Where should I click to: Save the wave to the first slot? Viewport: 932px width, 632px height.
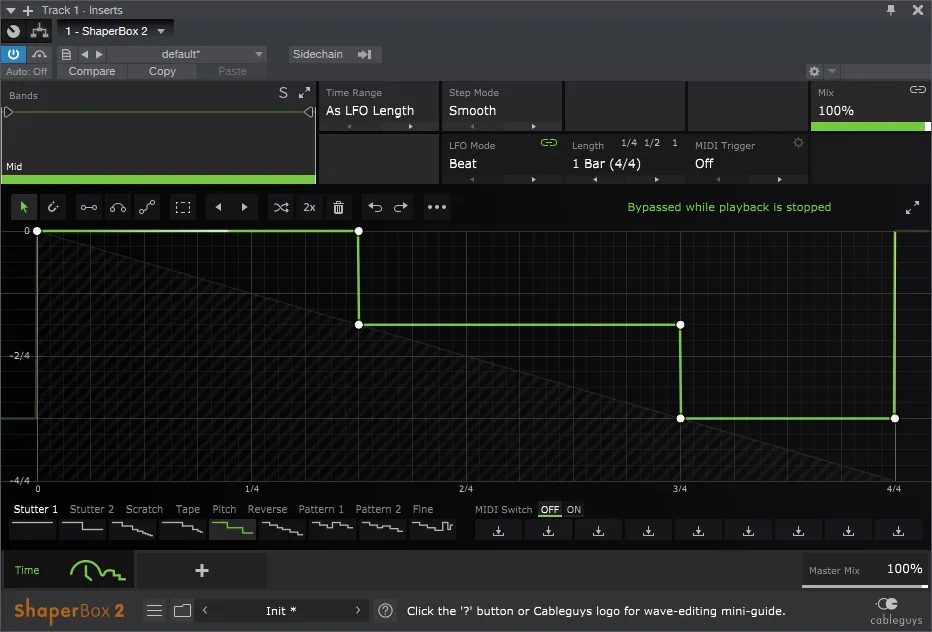[499, 531]
